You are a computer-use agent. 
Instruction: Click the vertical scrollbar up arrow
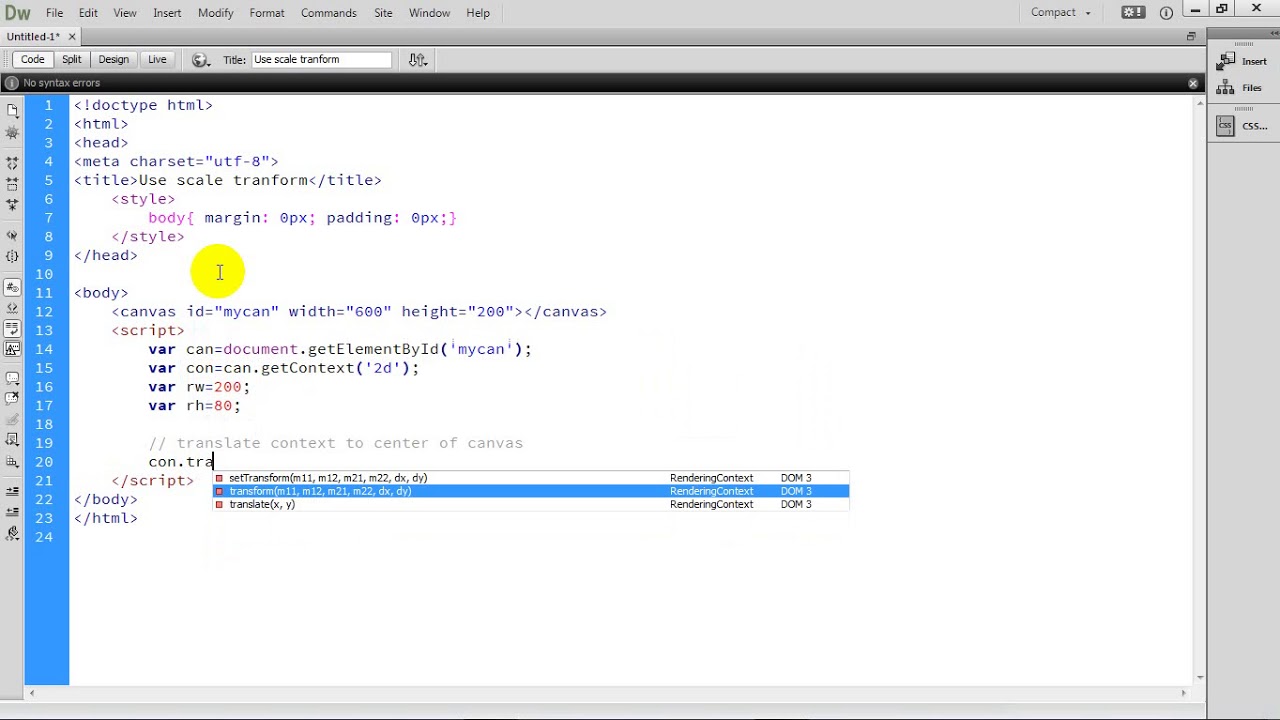coord(1198,102)
